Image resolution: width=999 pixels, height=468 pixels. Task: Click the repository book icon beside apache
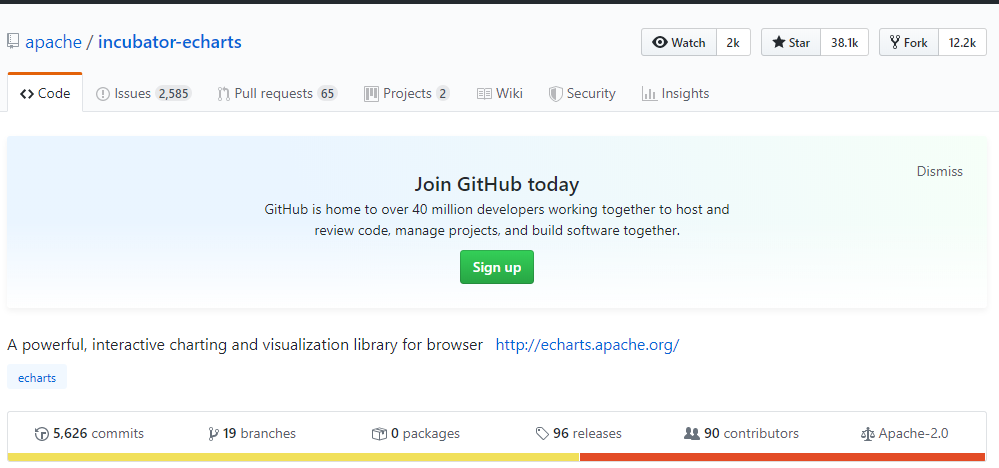(14, 42)
